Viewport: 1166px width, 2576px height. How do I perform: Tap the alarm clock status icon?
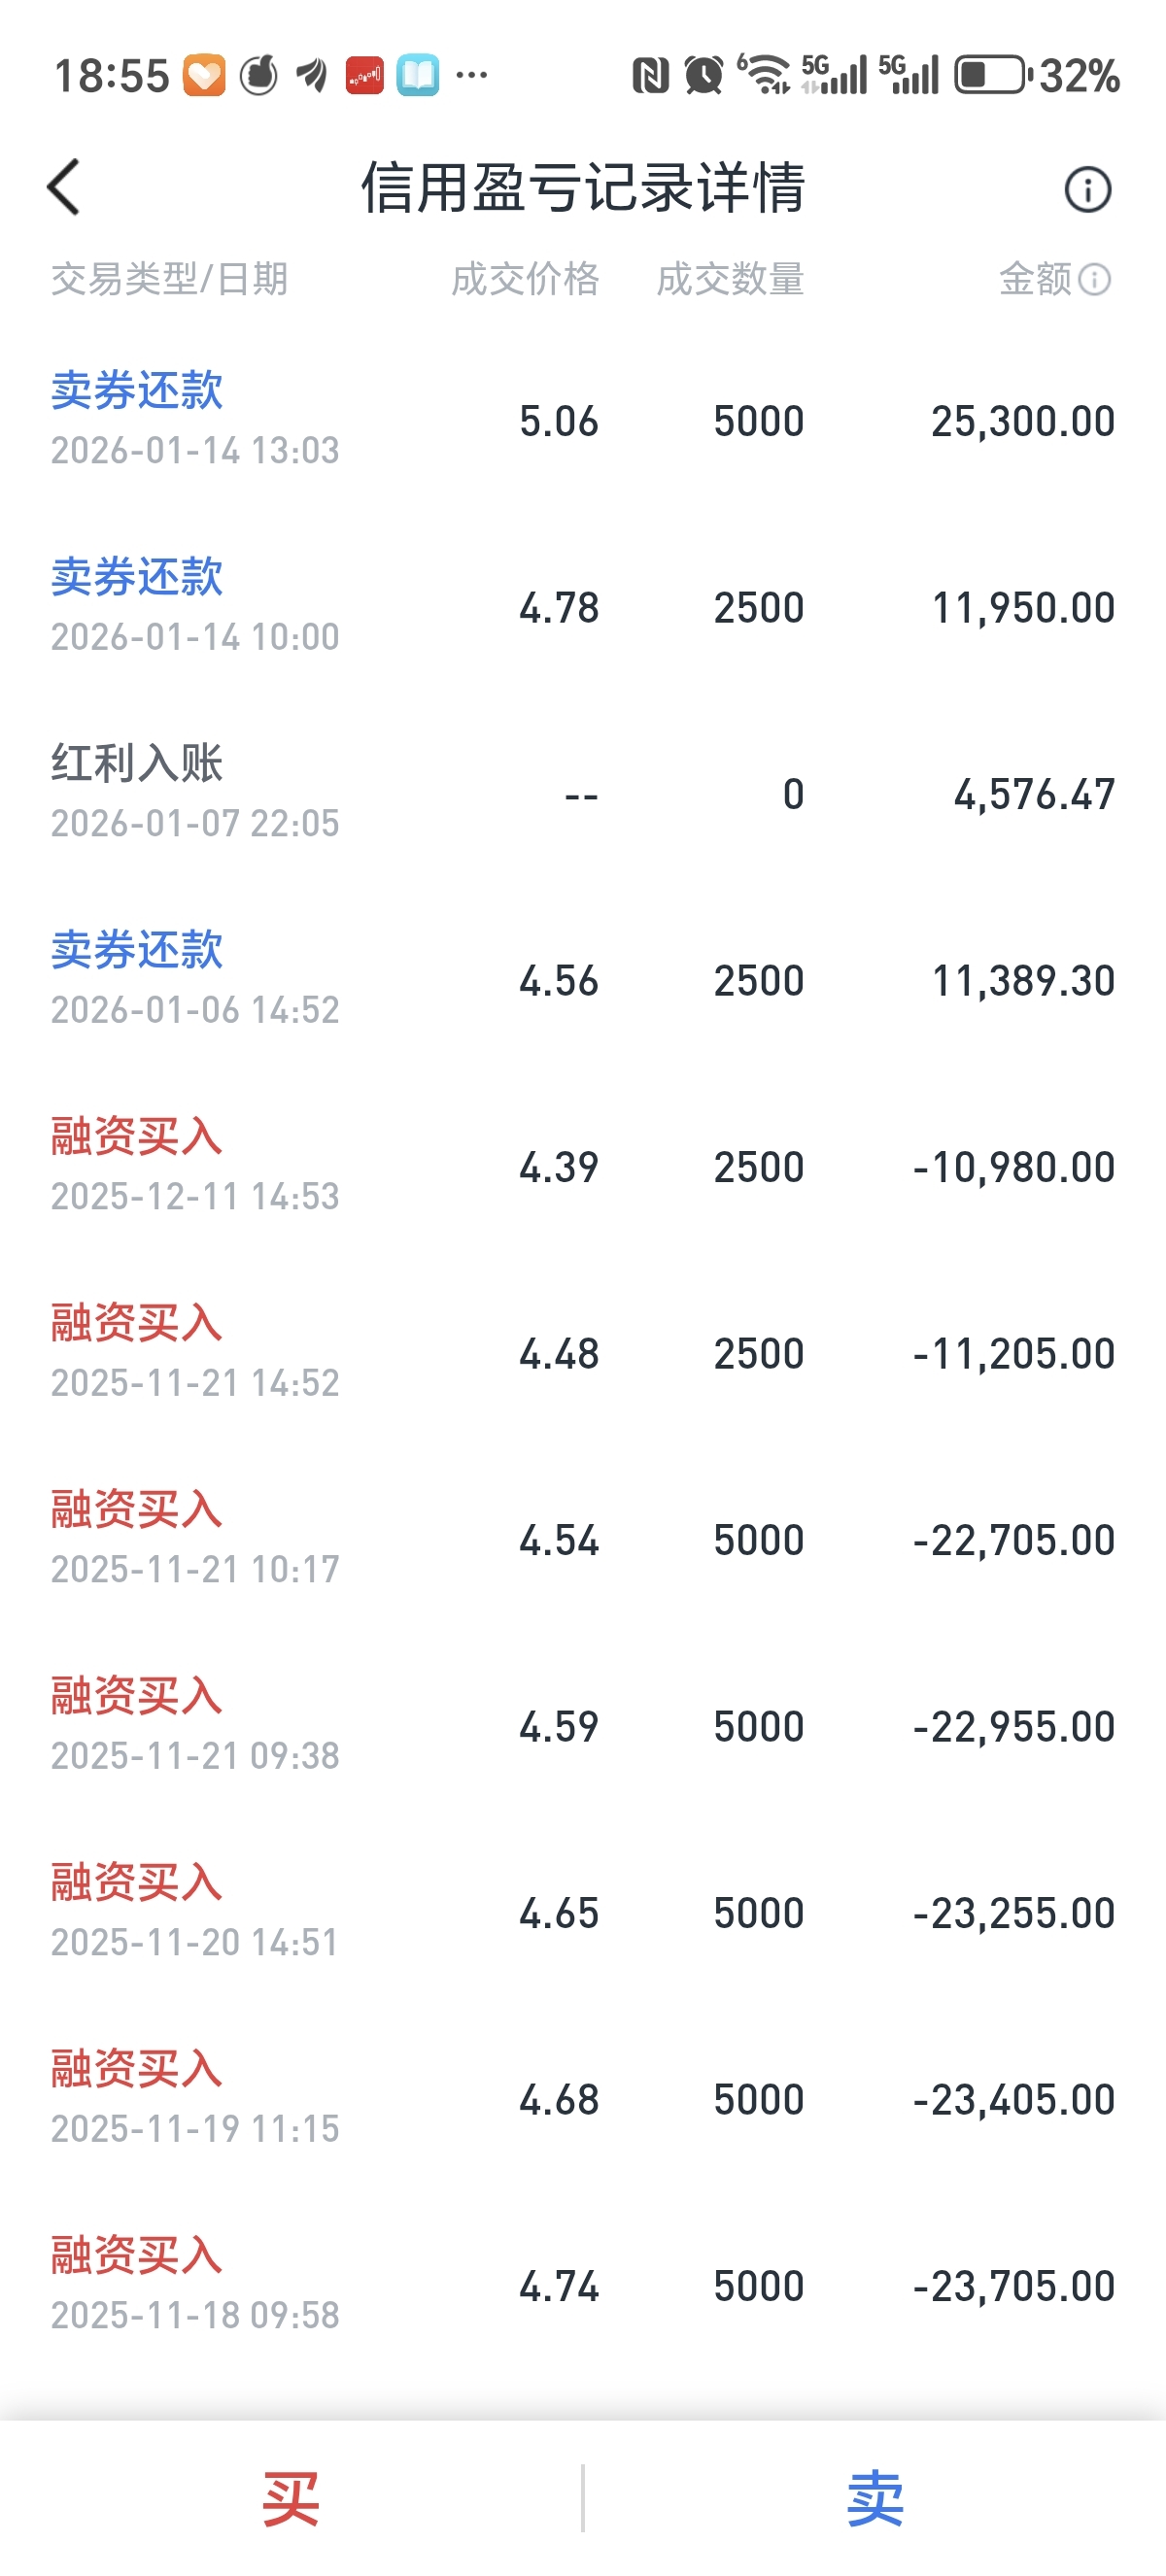click(x=703, y=75)
